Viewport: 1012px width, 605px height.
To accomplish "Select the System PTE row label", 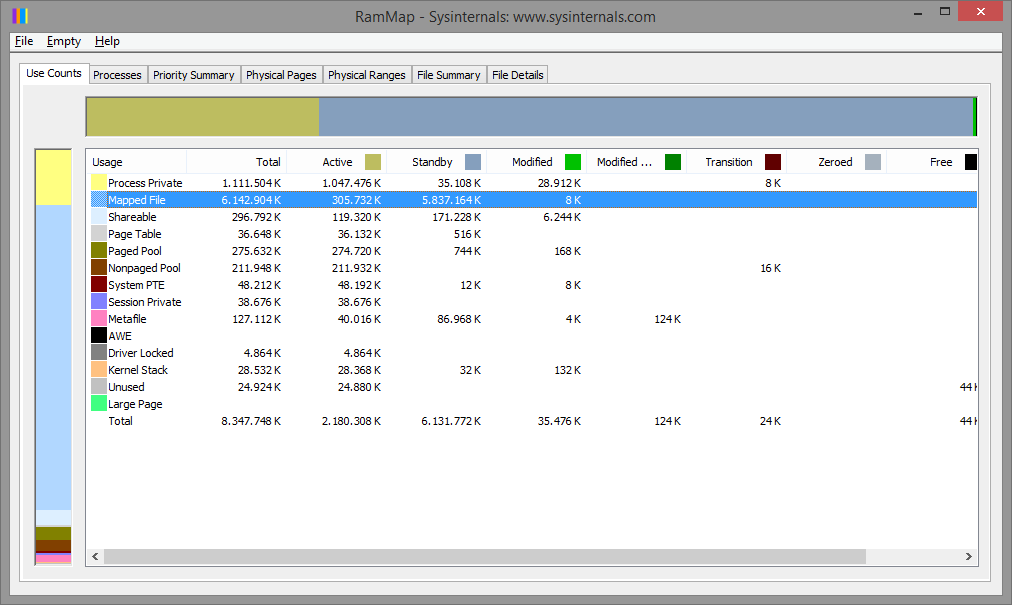I will 136,285.
